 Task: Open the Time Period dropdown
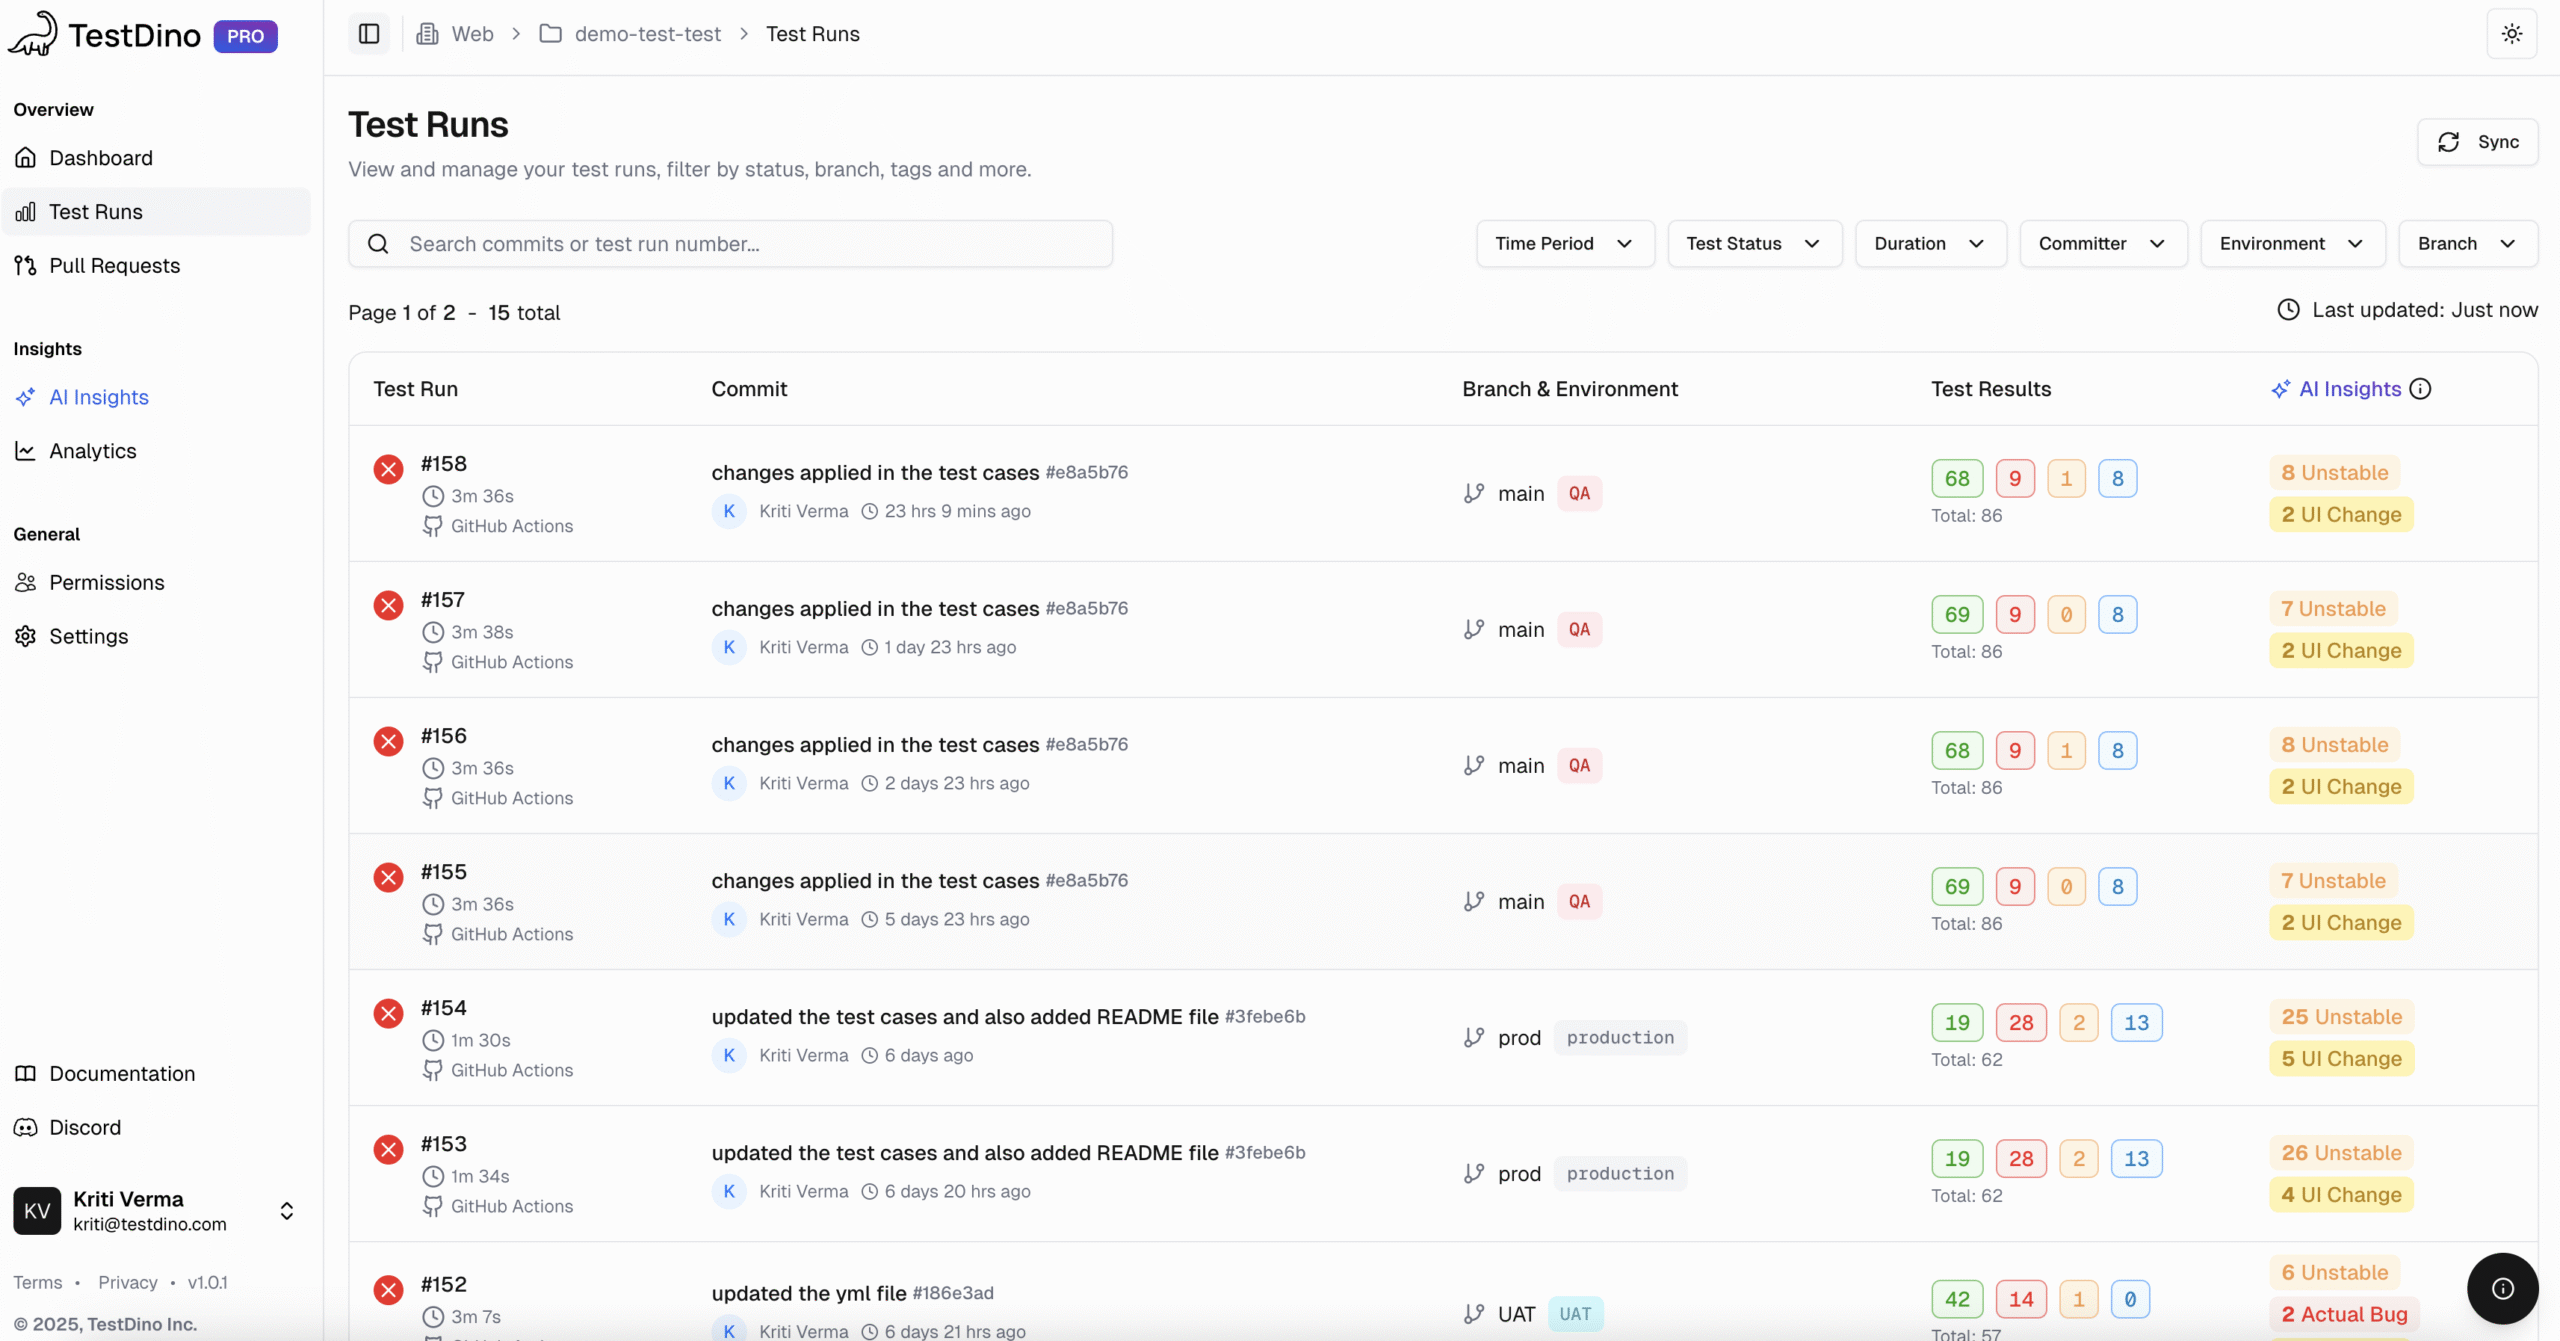[1564, 244]
